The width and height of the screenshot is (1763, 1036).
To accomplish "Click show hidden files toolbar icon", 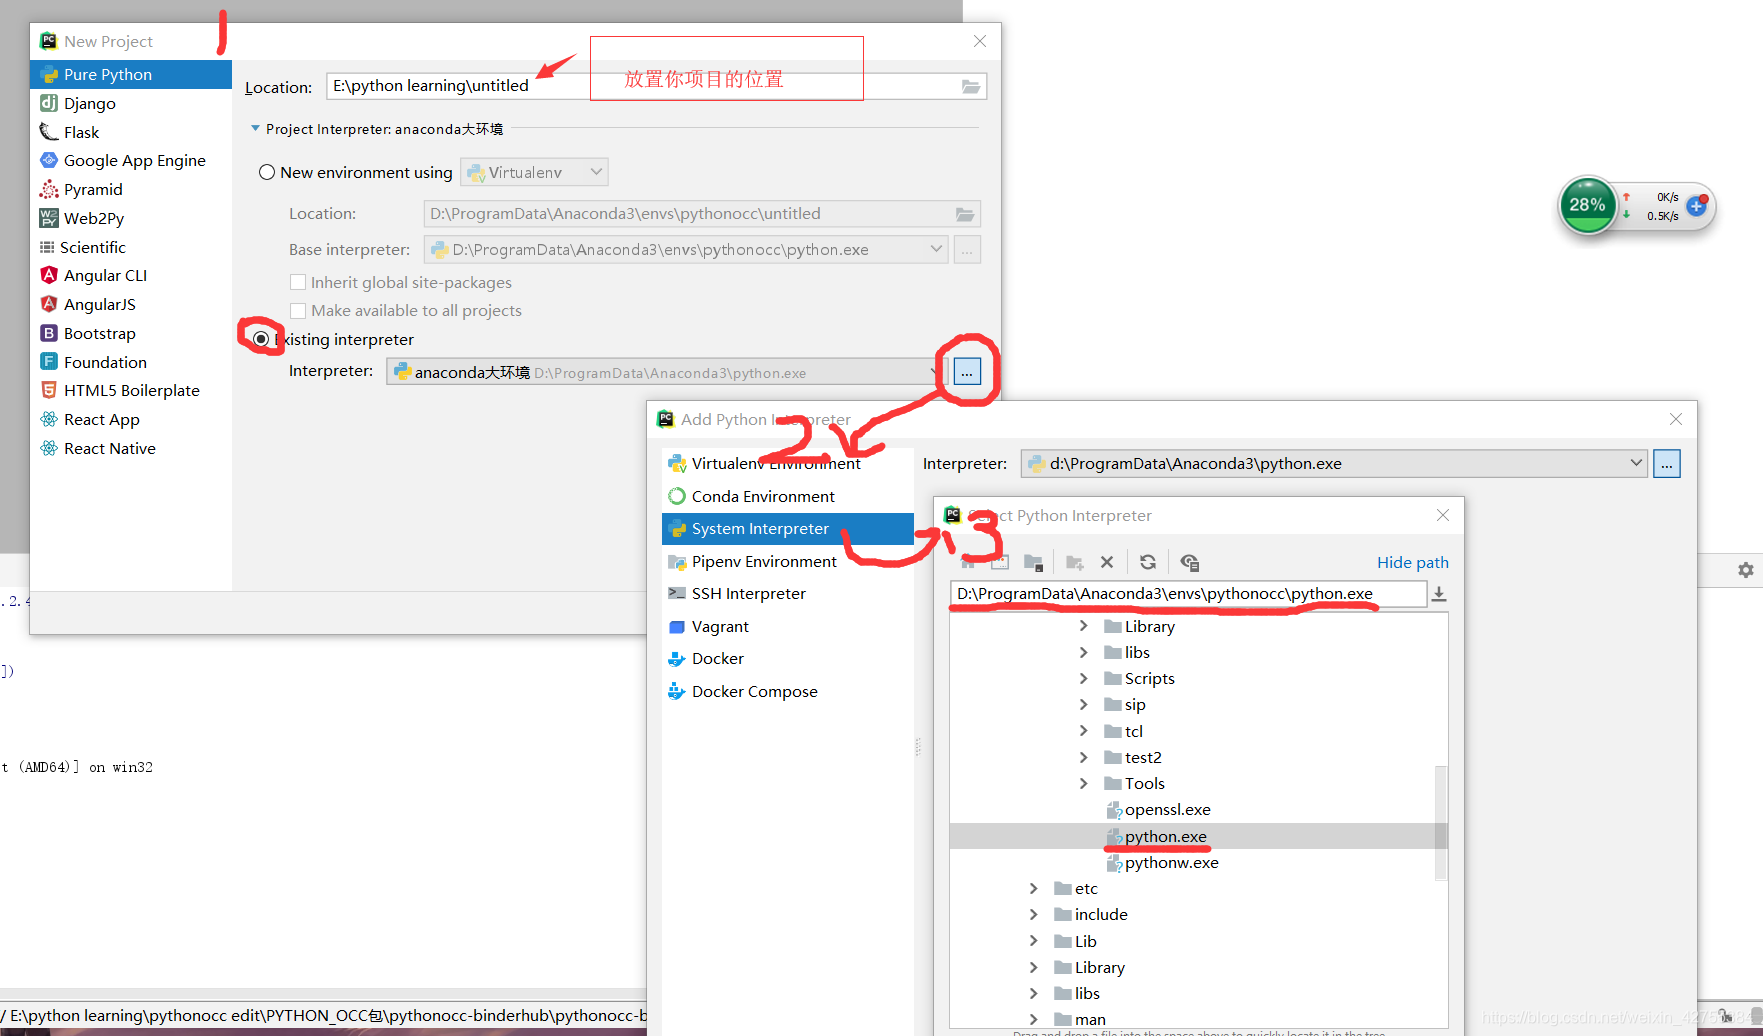I will pyautogui.click(x=1190, y=562).
